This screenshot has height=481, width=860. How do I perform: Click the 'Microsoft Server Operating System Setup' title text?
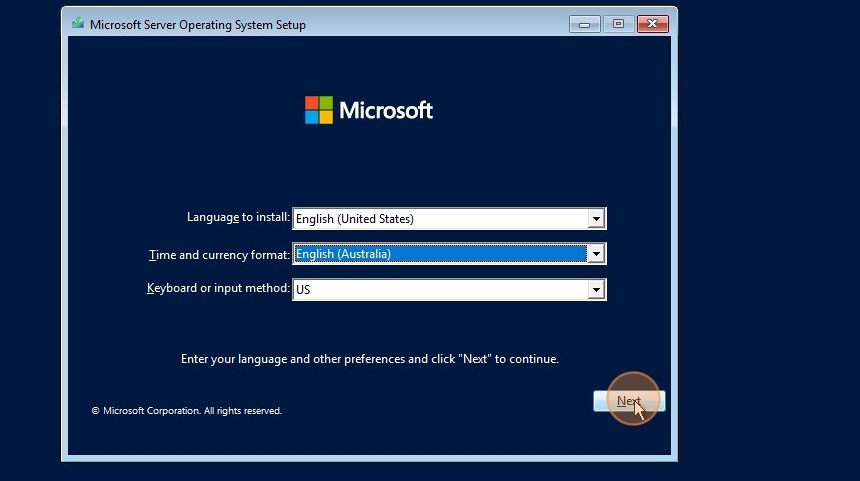point(197,25)
